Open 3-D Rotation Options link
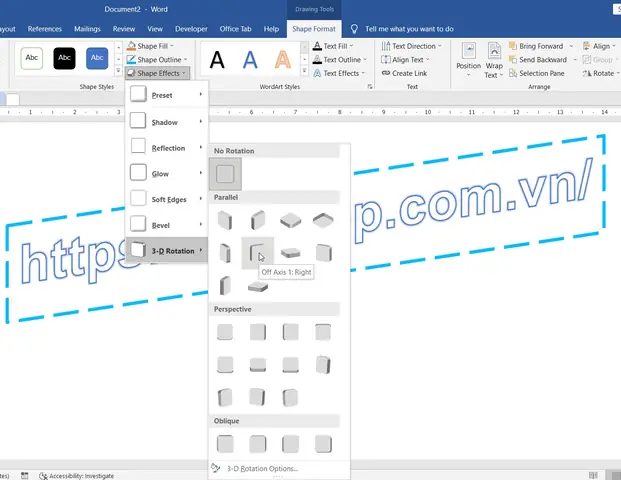The width and height of the screenshot is (621, 480). [261, 468]
